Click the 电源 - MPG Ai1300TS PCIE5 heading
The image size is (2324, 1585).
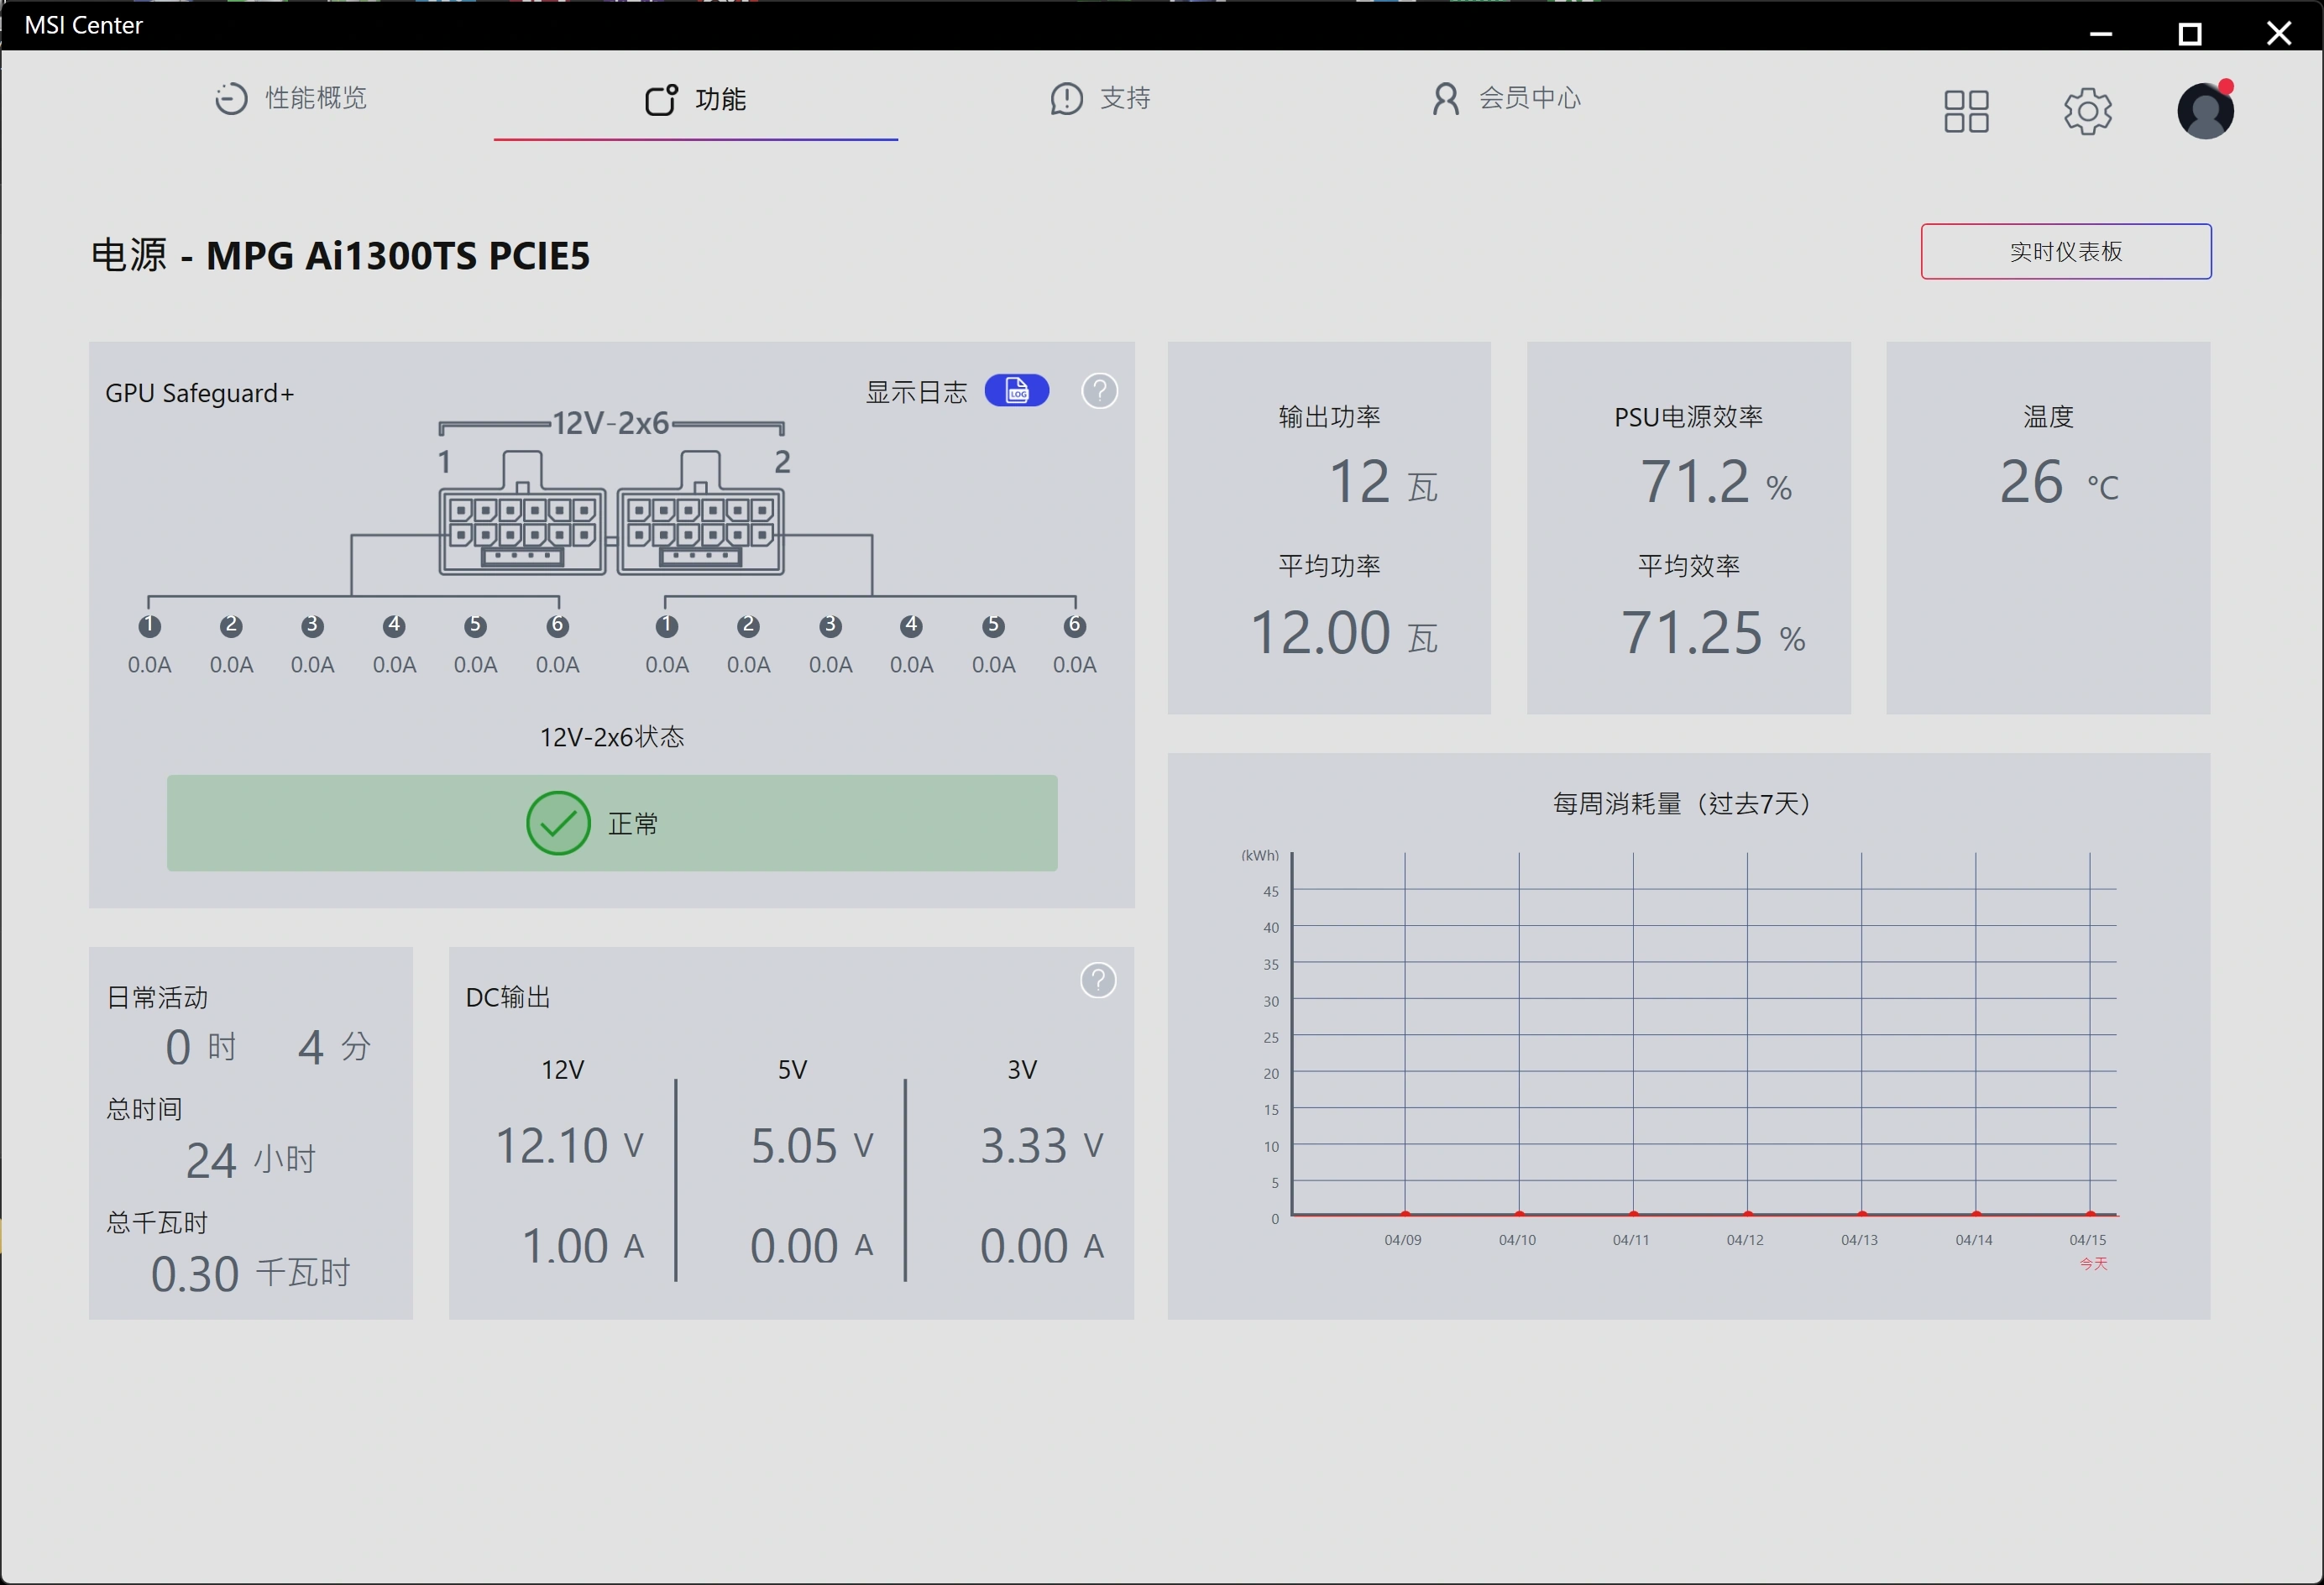(340, 255)
